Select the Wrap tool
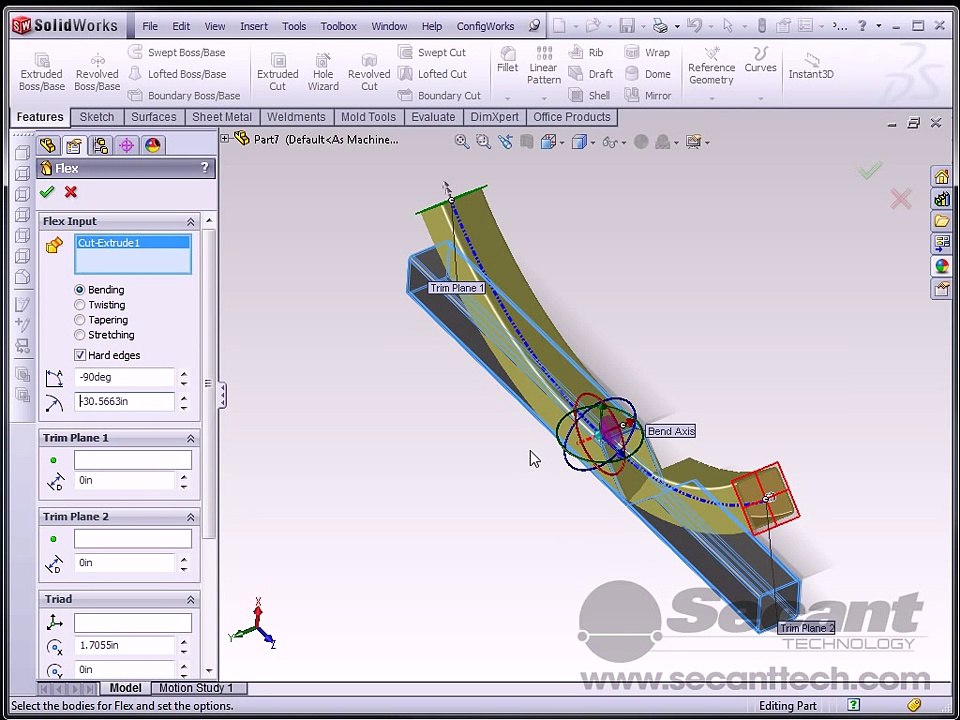This screenshot has height=720, width=960. pyautogui.click(x=647, y=53)
